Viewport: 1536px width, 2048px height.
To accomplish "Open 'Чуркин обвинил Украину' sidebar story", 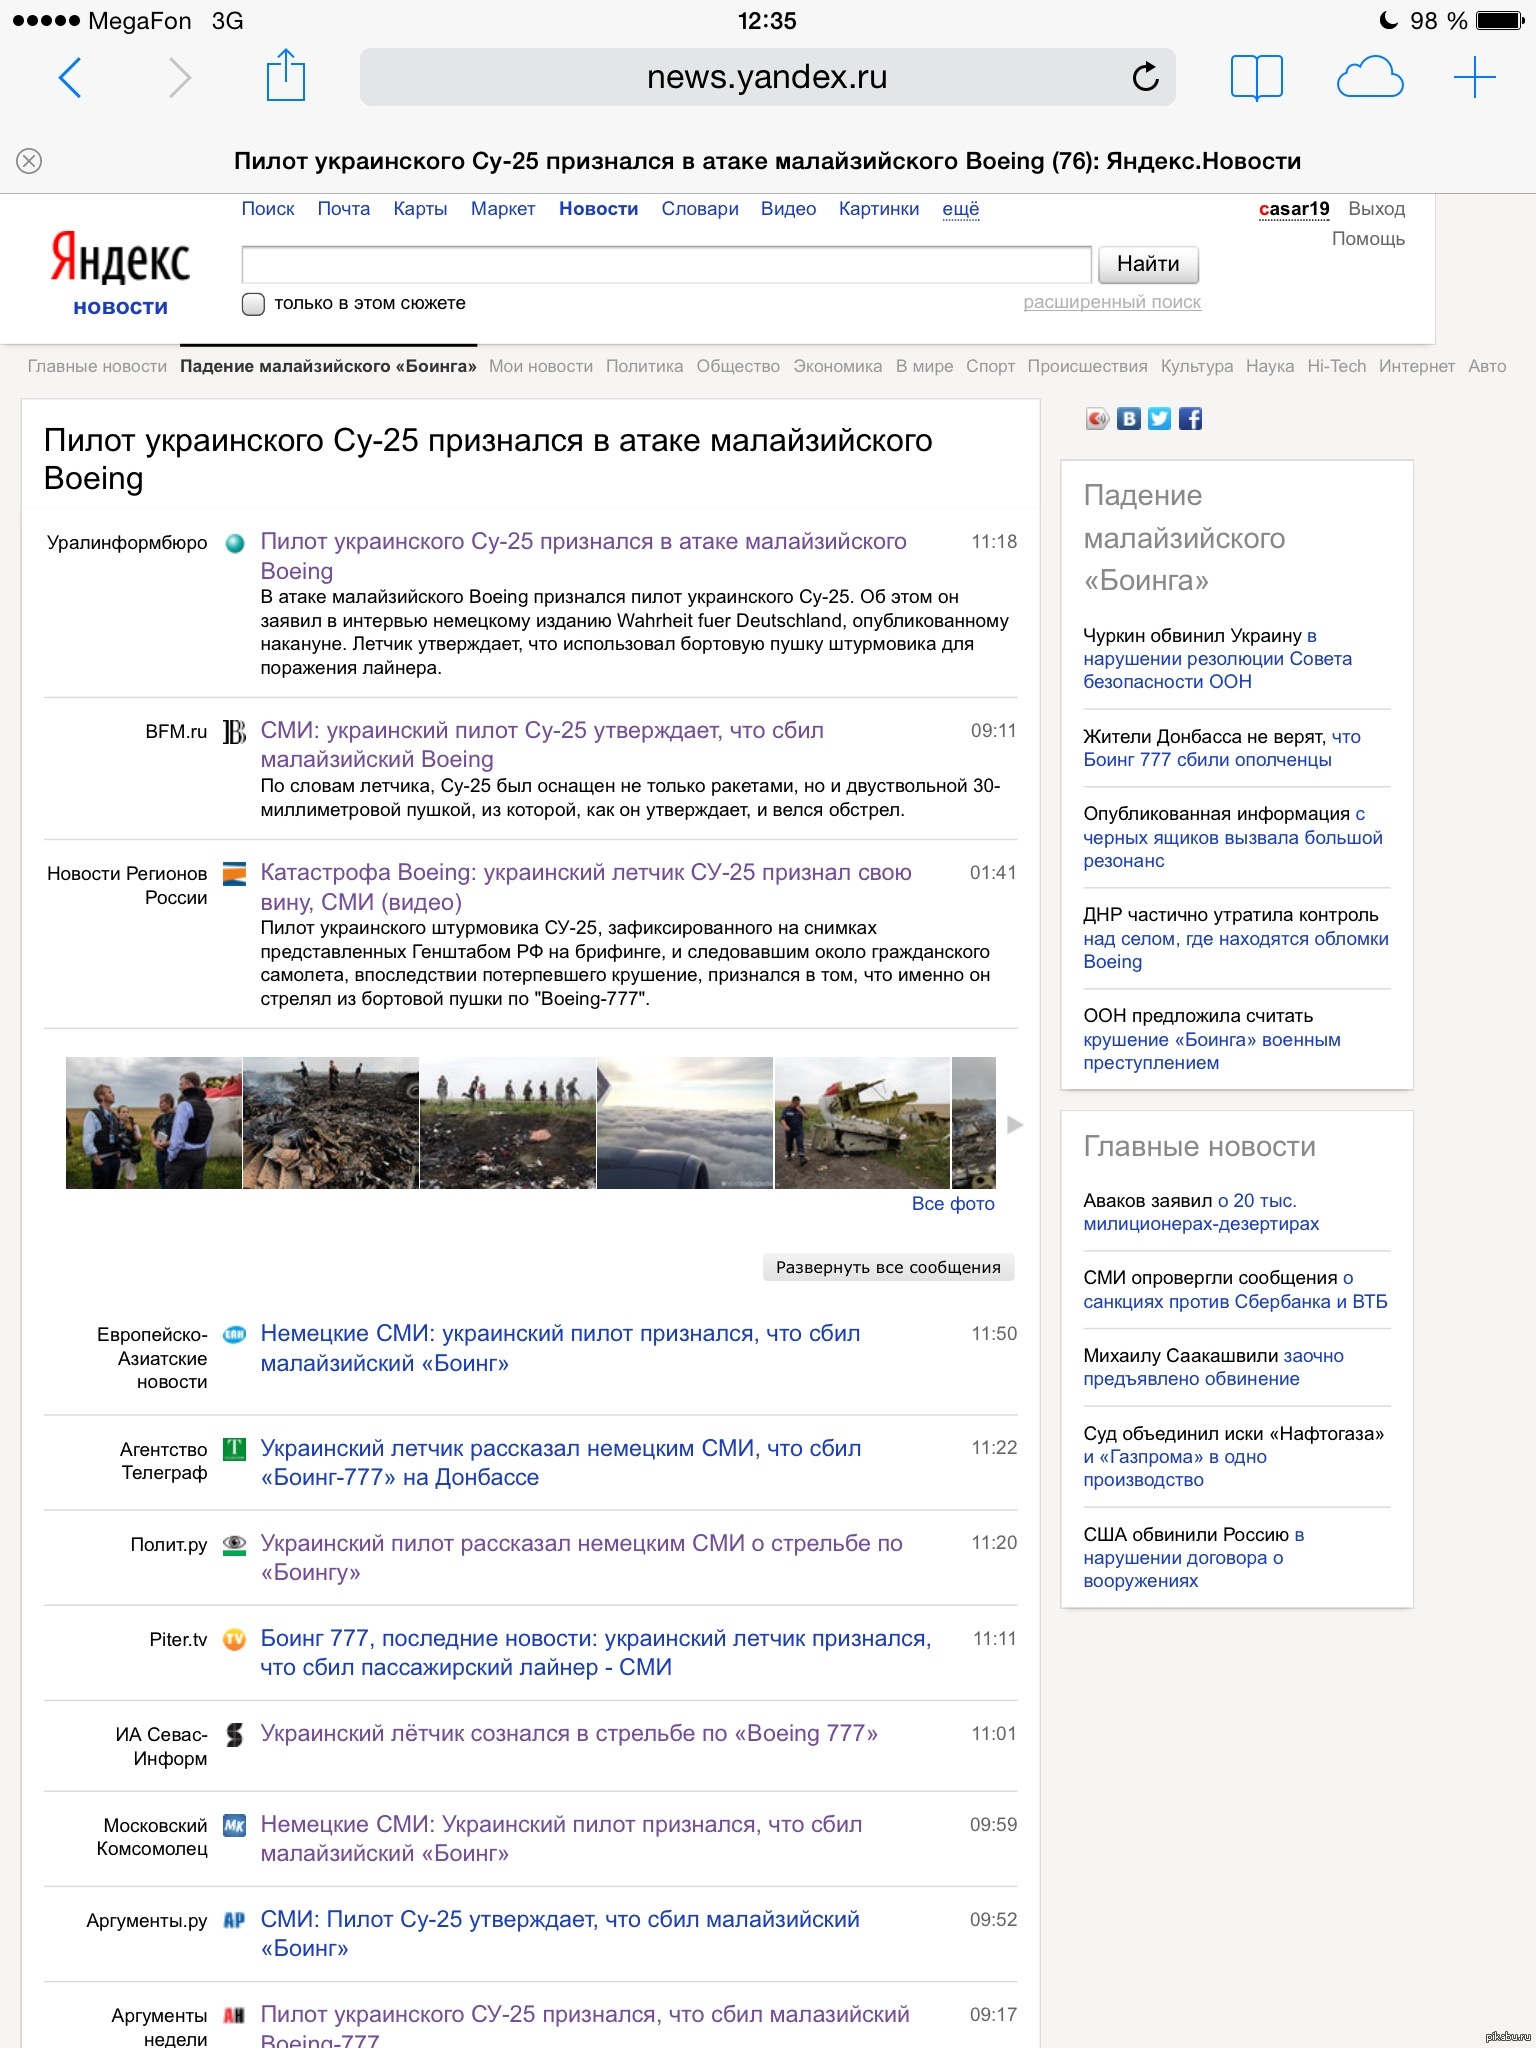I will pyautogui.click(x=1218, y=659).
